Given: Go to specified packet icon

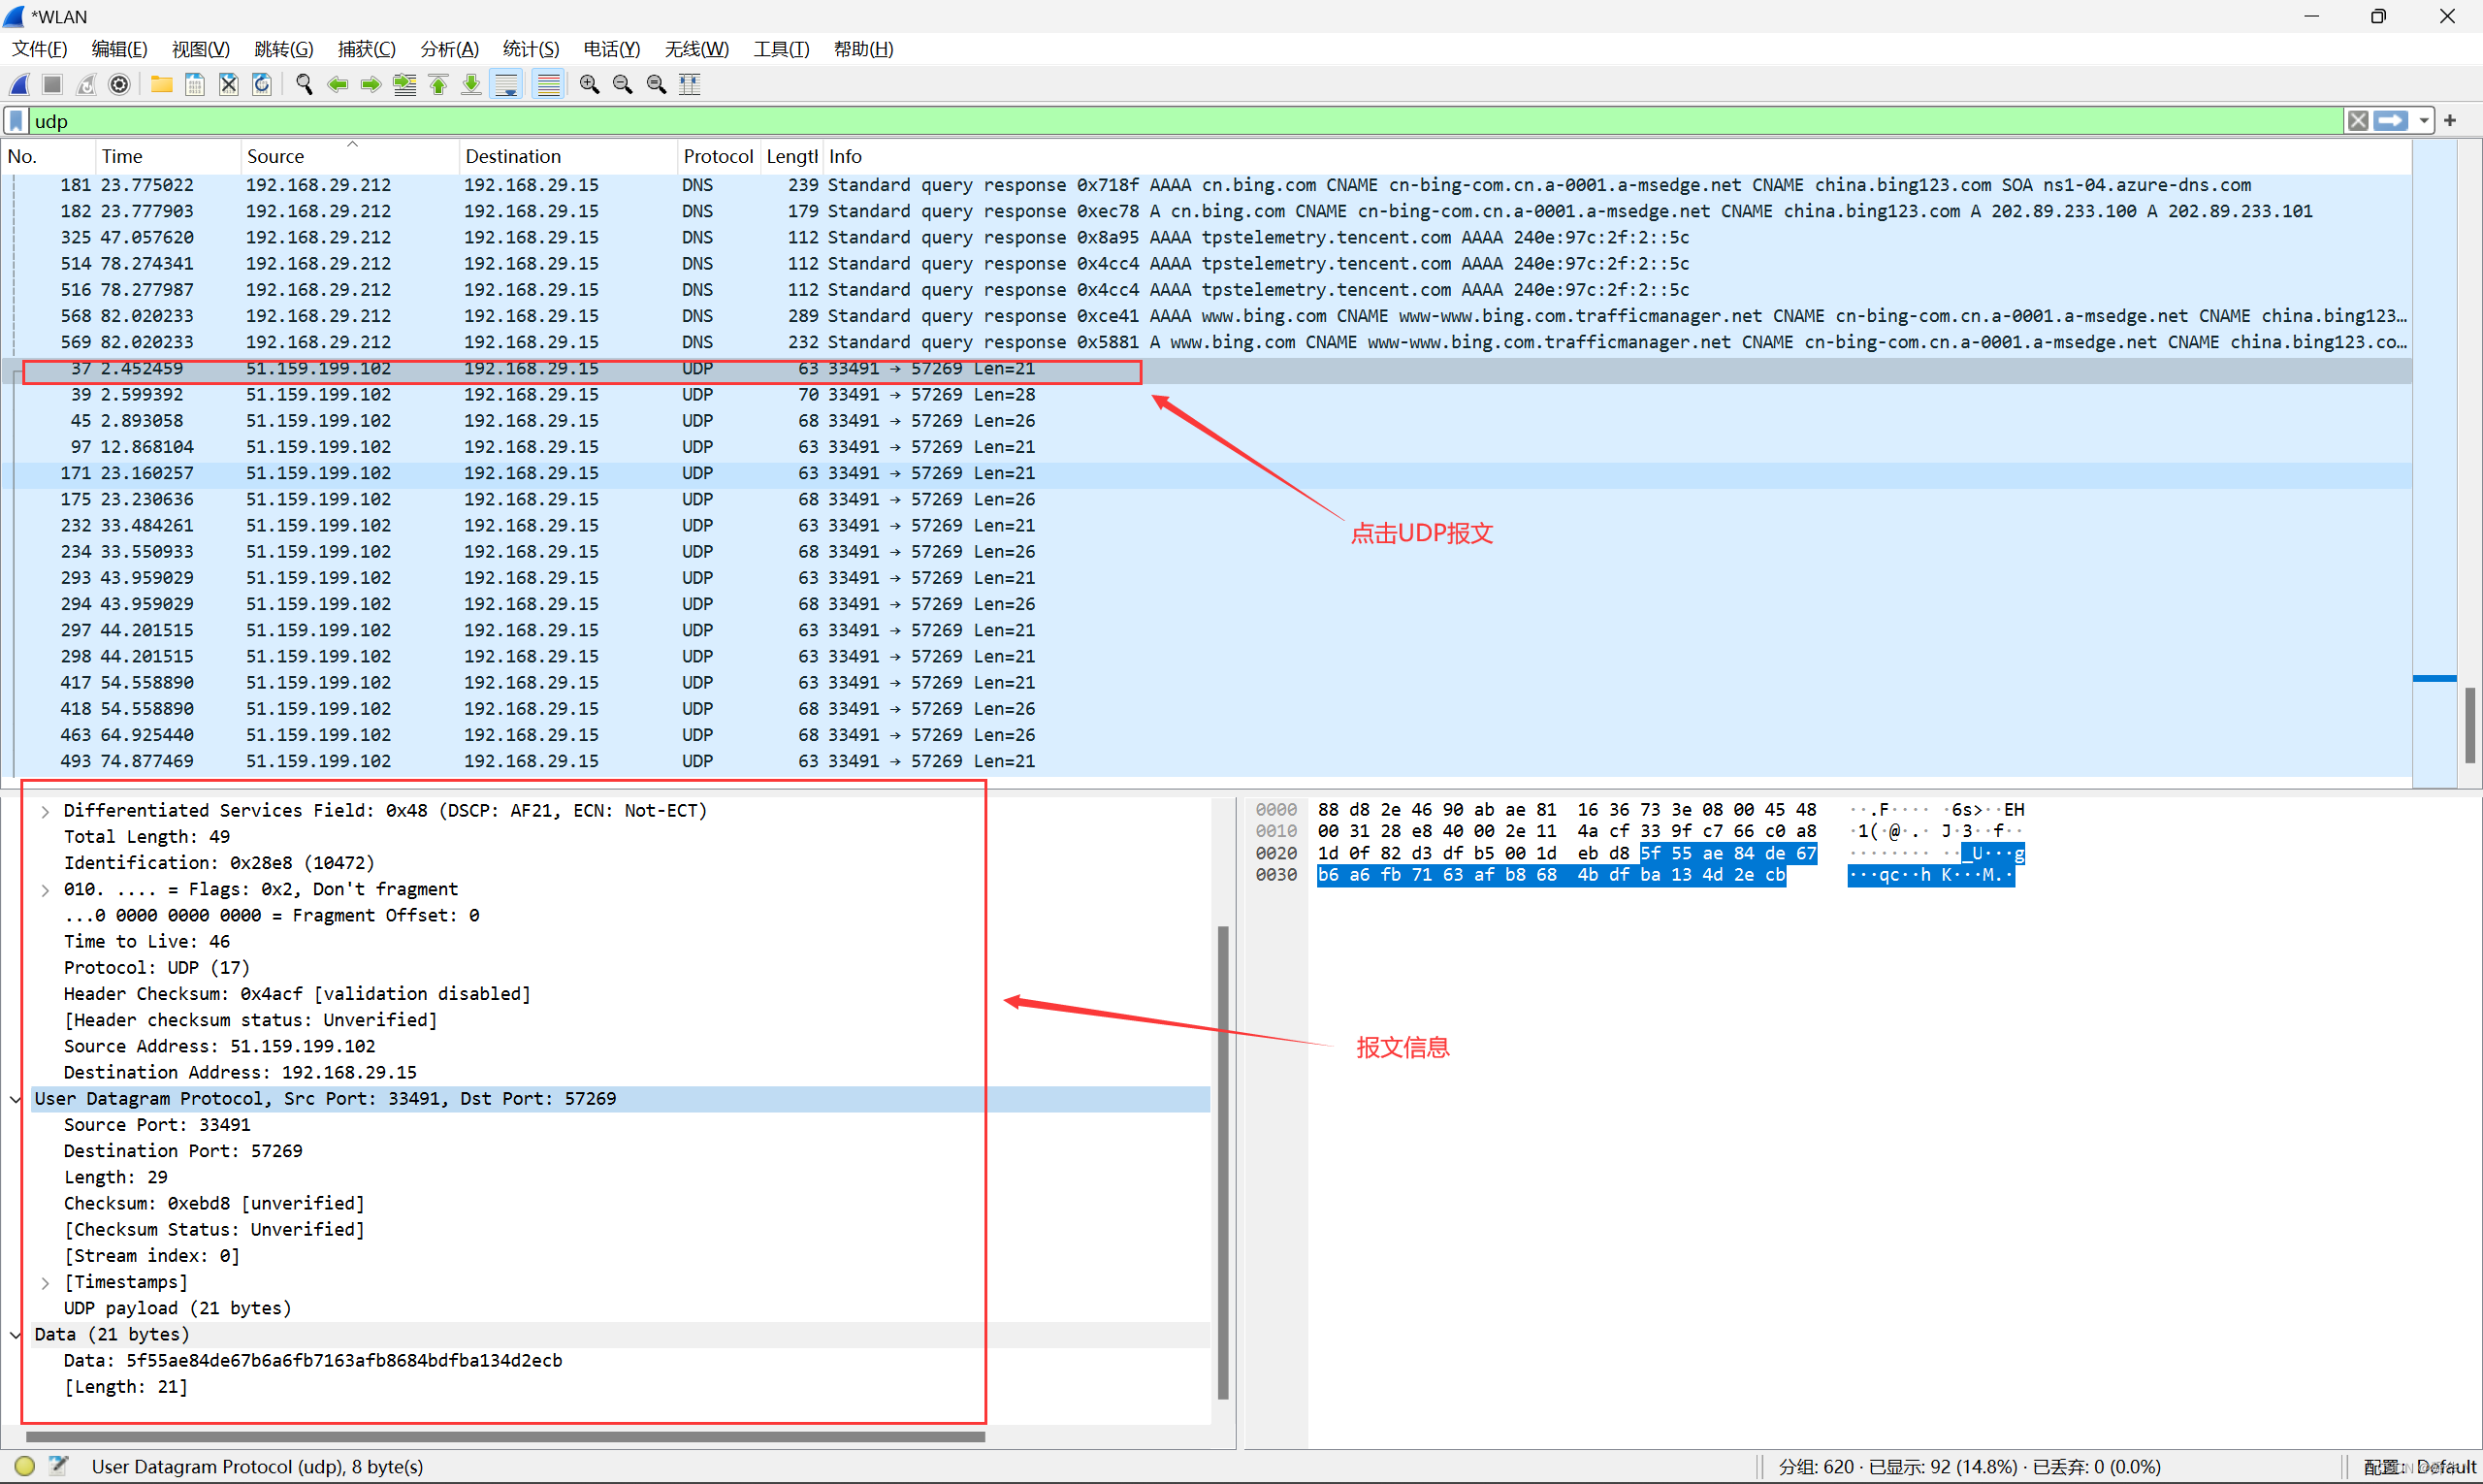Looking at the screenshot, I should [x=405, y=84].
